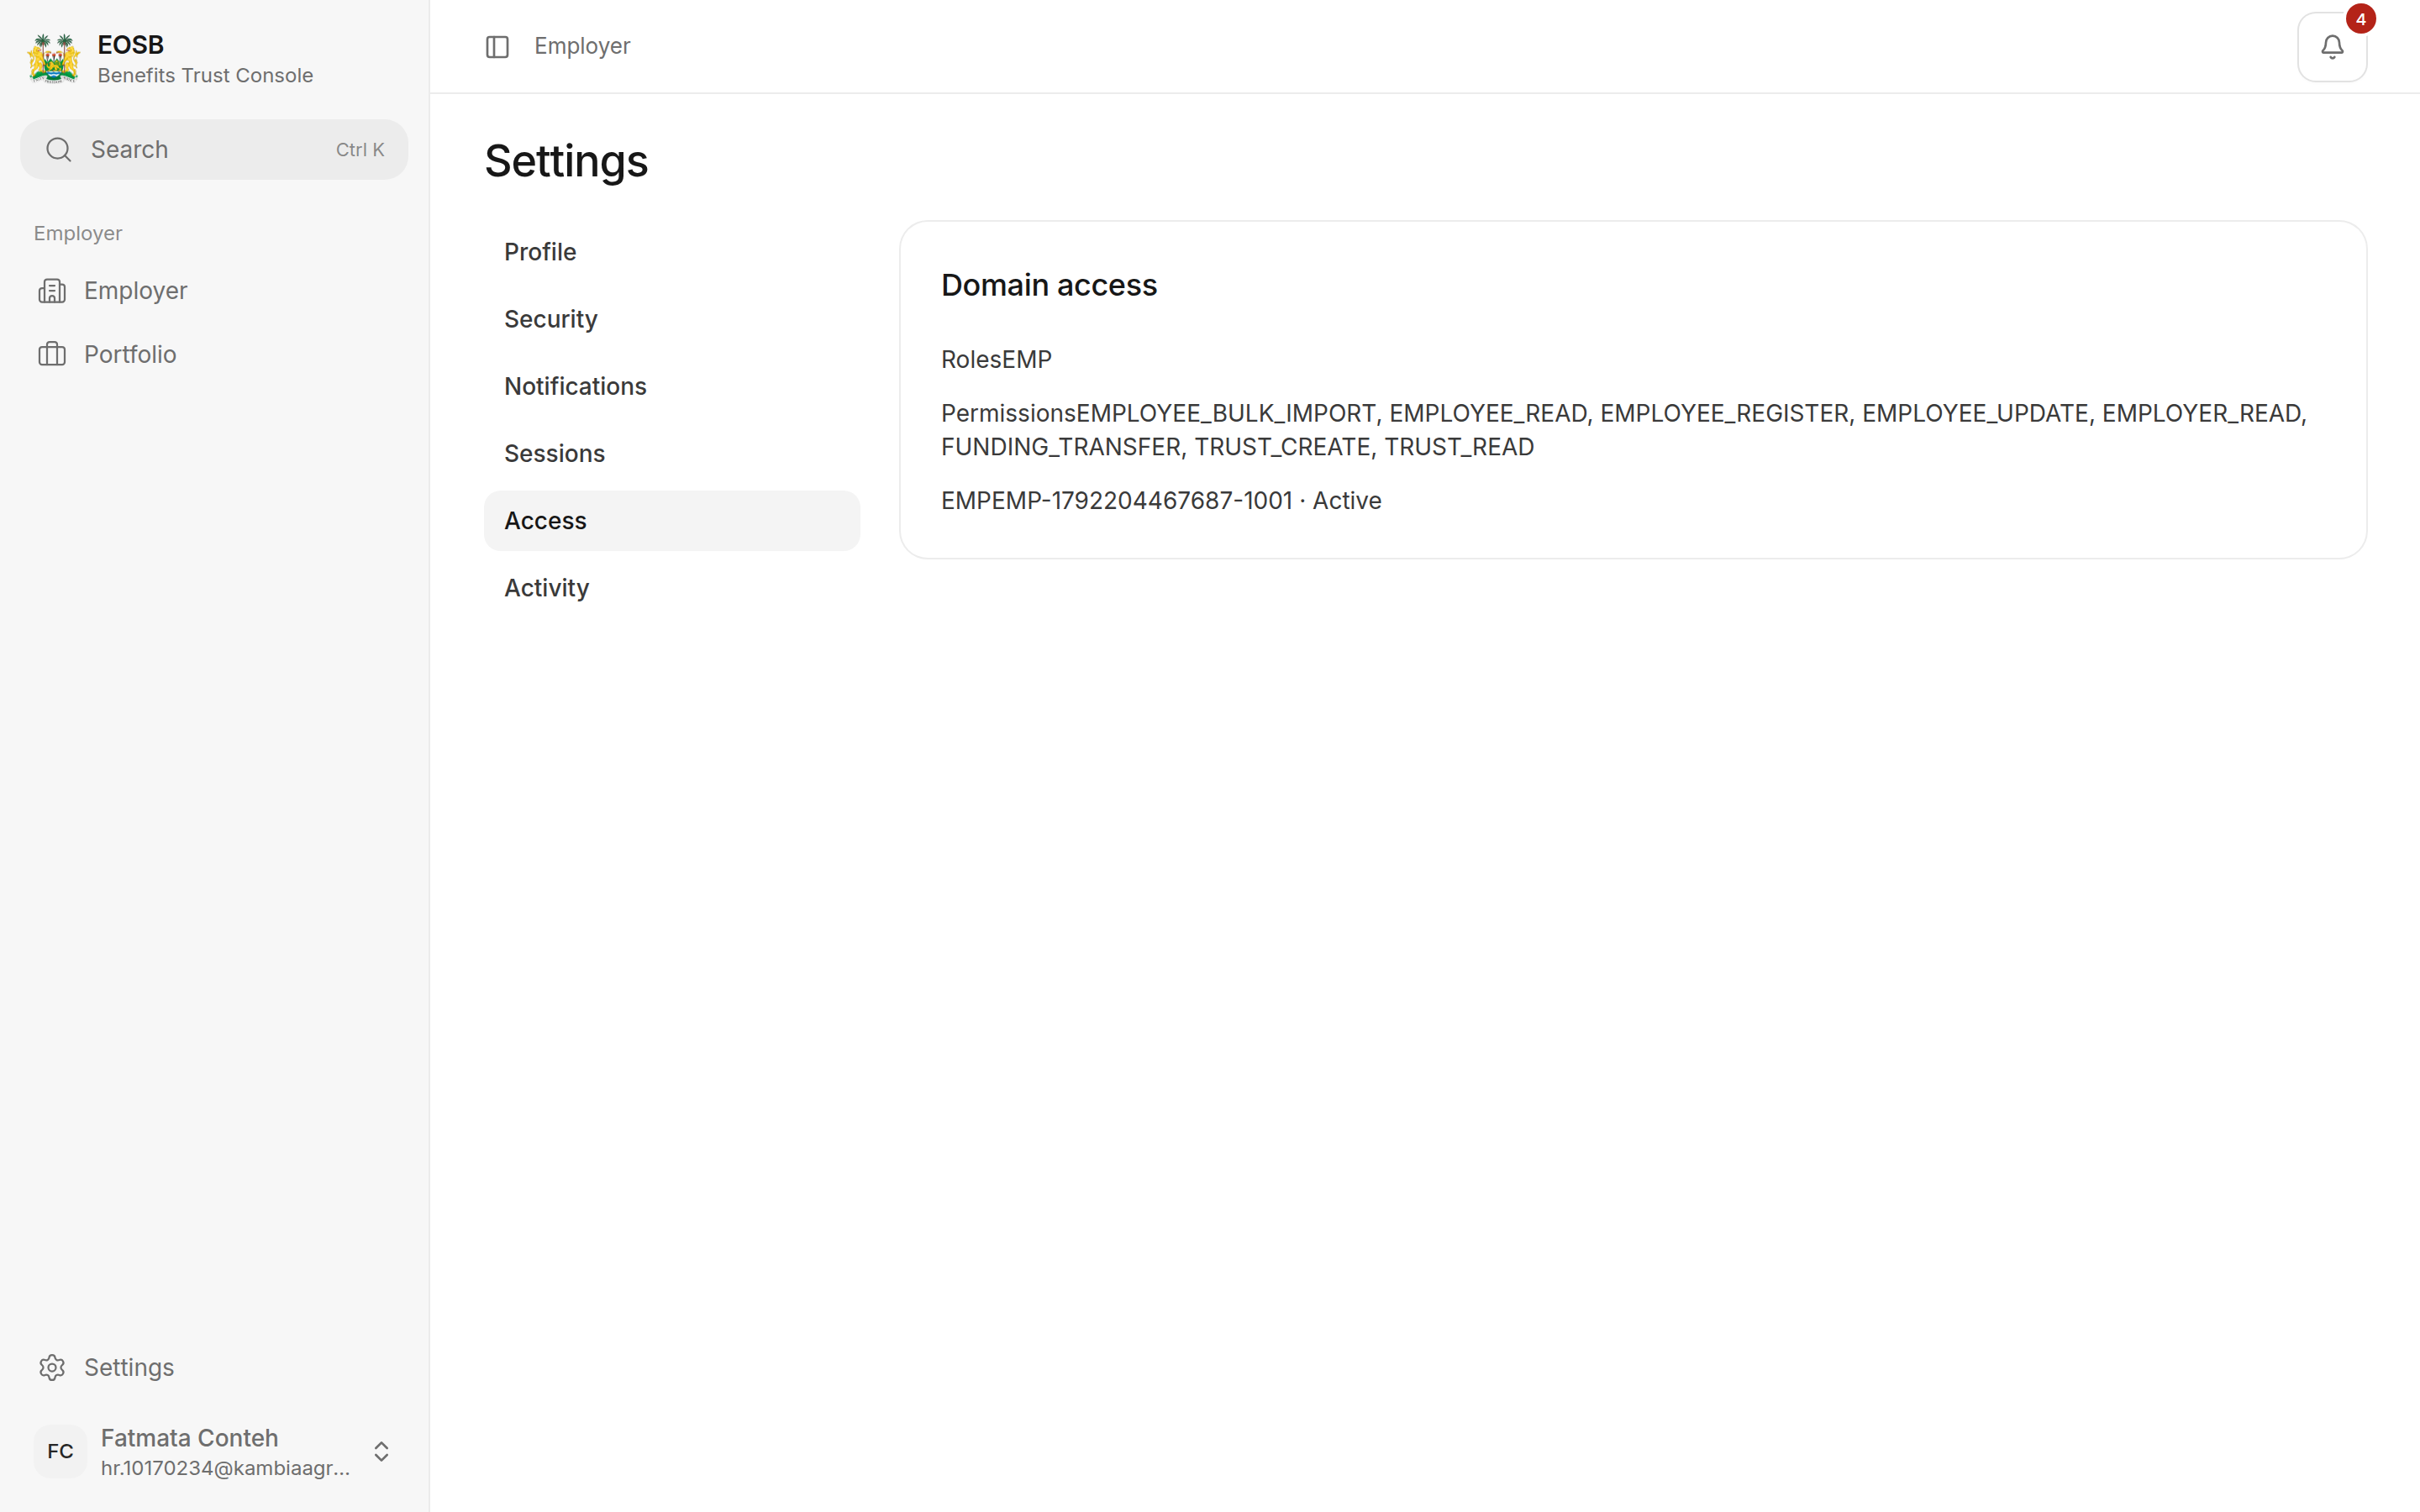Click the Settings page heading
2420x1512 pixels.
[566, 161]
